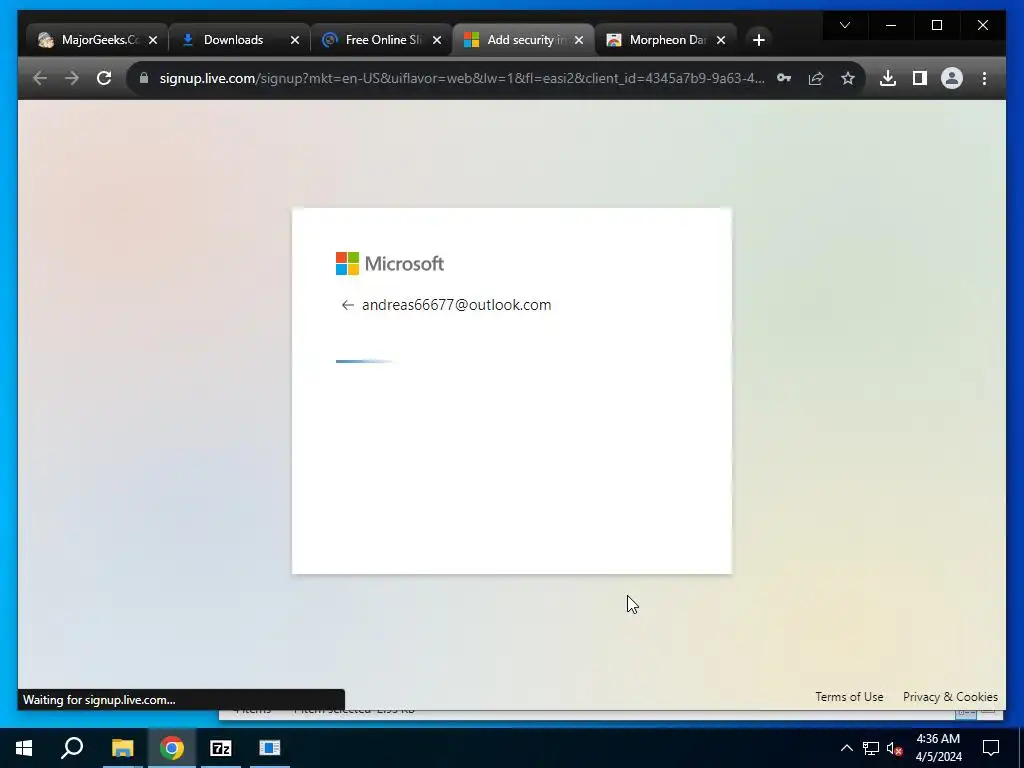Click the signup.live.com address bar
This screenshot has width=1024, height=768.
coord(461,78)
